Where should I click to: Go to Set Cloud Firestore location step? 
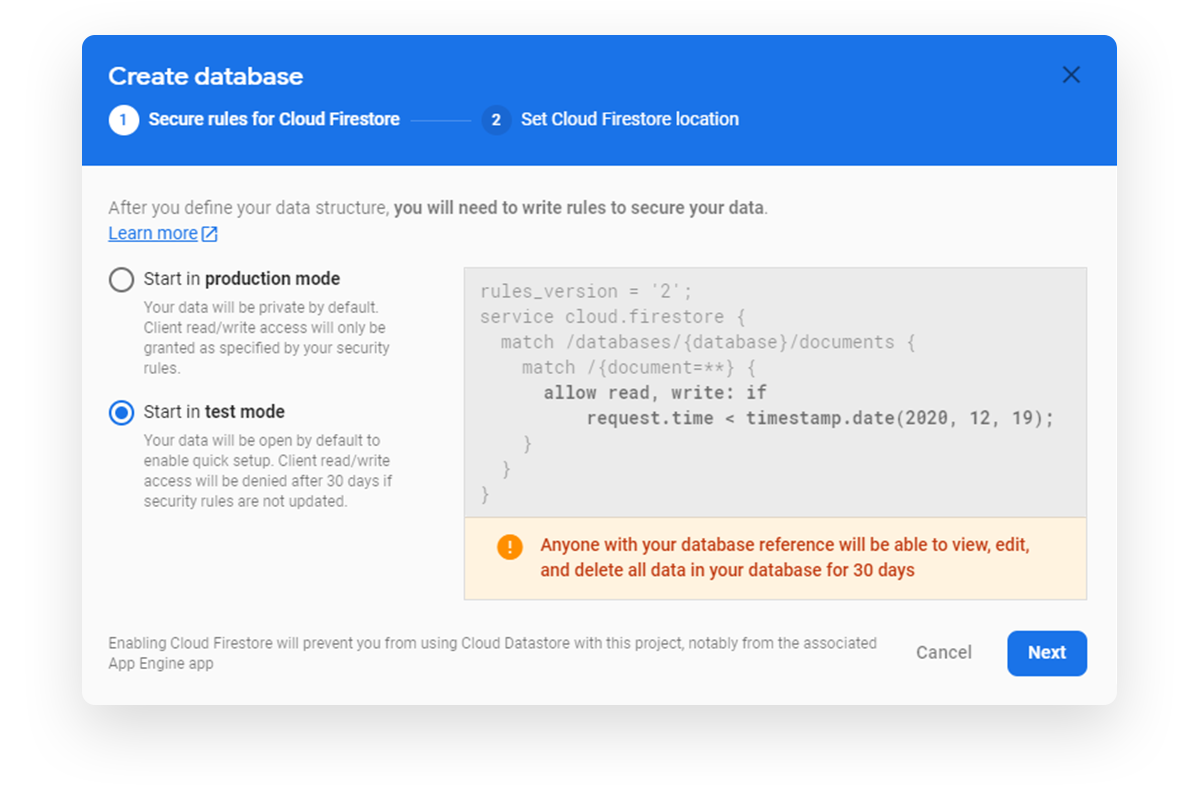click(630, 119)
